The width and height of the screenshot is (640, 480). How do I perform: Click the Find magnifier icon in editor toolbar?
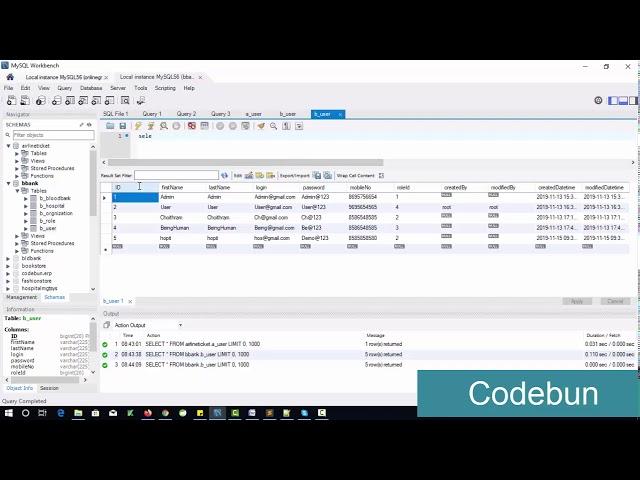pyautogui.click(x=273, y=126)
